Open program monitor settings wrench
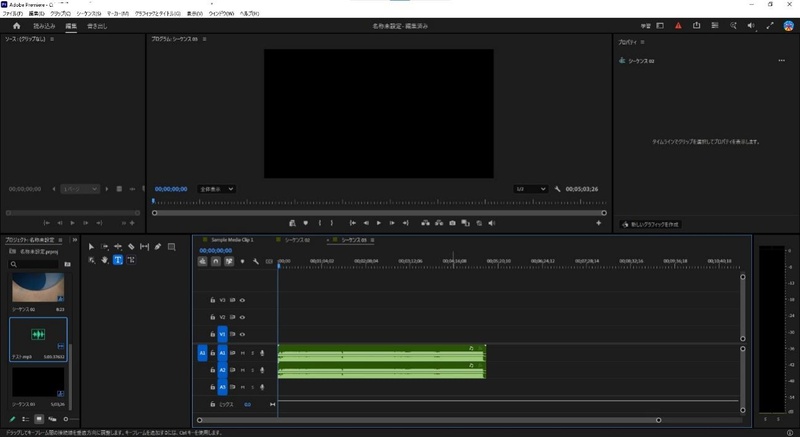This screenshot has width=800, height=437. click(557, 189)
